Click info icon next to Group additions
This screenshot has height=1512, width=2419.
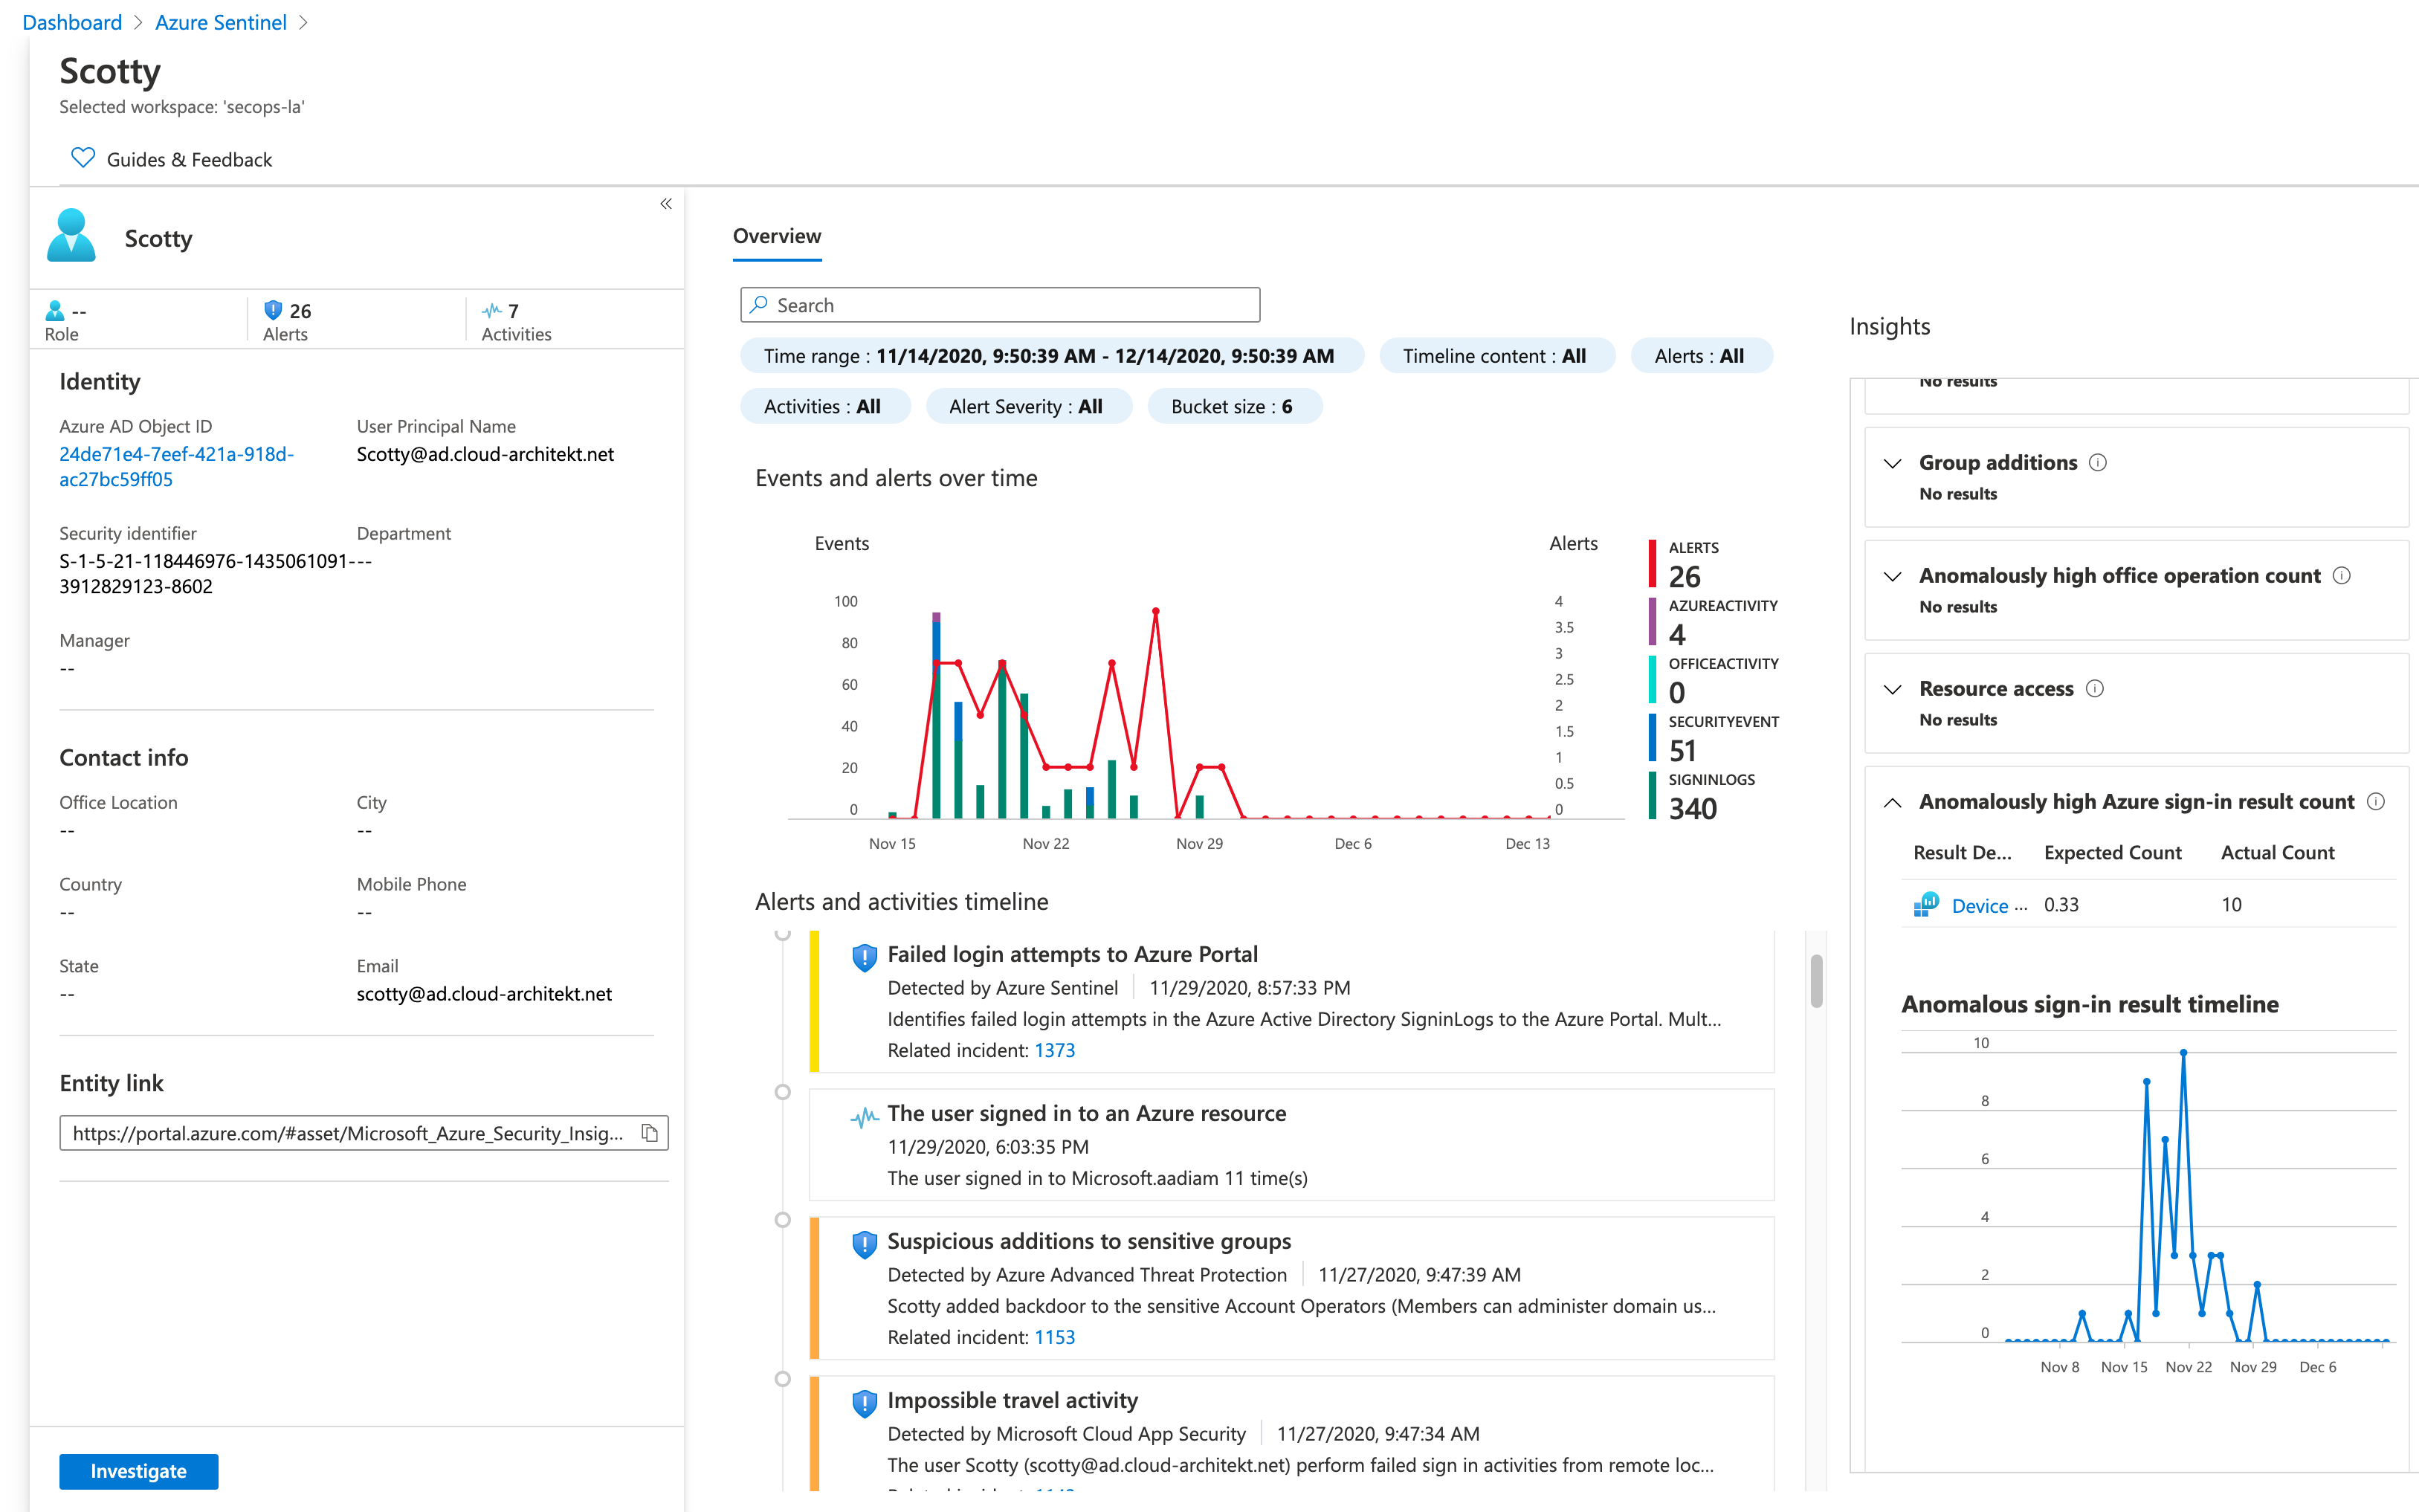[x=2098, y=463]
